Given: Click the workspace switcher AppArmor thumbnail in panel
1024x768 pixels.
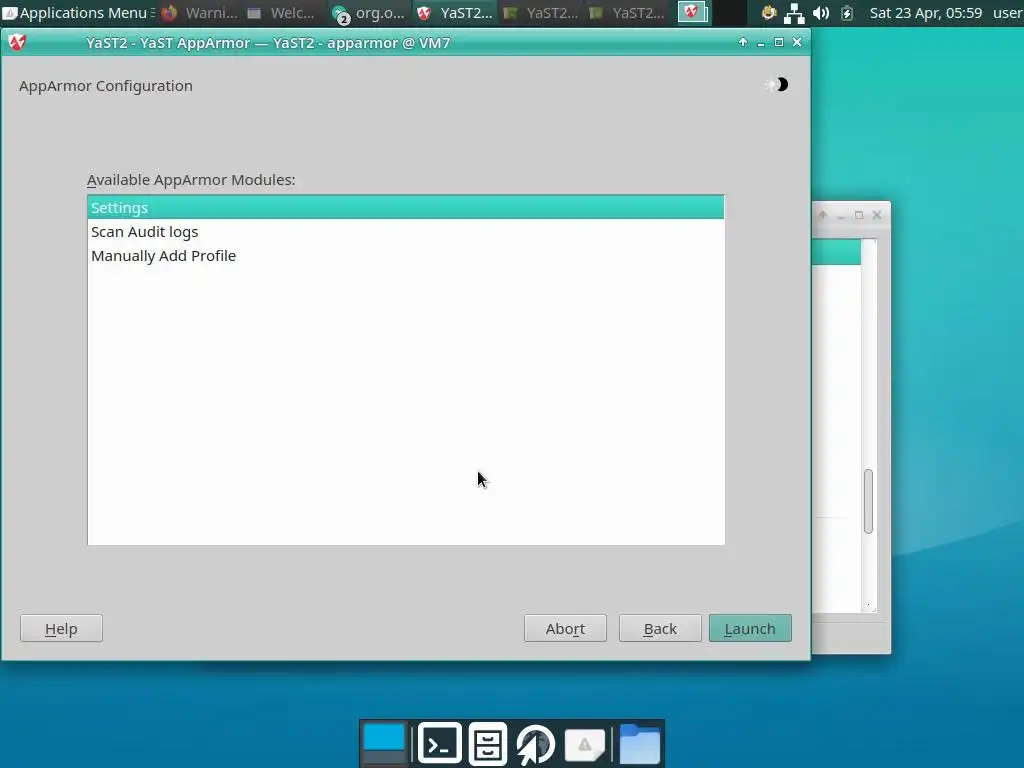Looking at the screenshot, I should (x=693, y=12).
